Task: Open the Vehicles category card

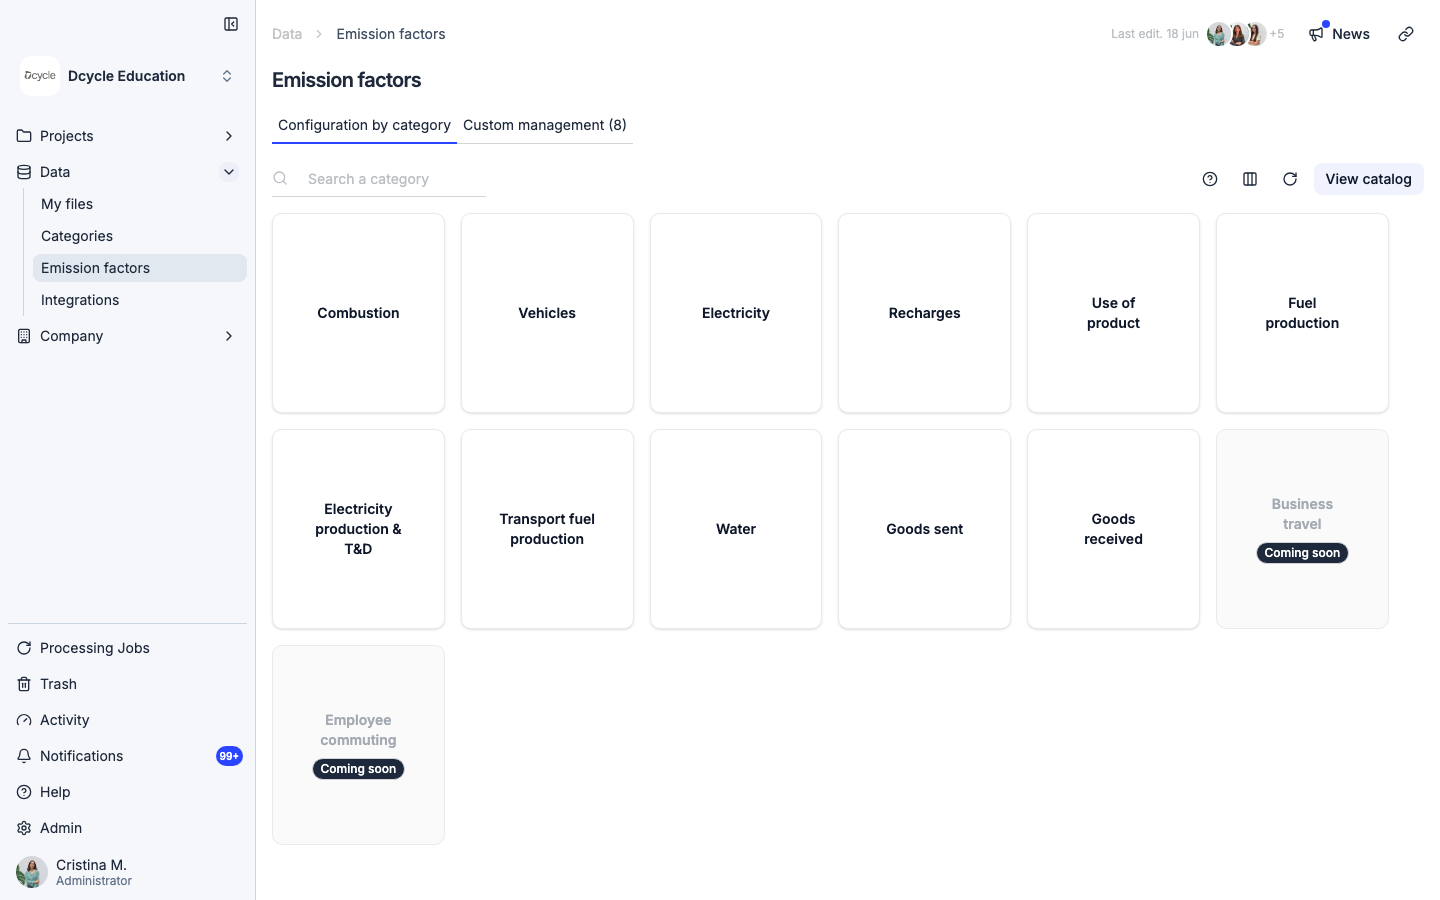Action: [x=547, y=313]
